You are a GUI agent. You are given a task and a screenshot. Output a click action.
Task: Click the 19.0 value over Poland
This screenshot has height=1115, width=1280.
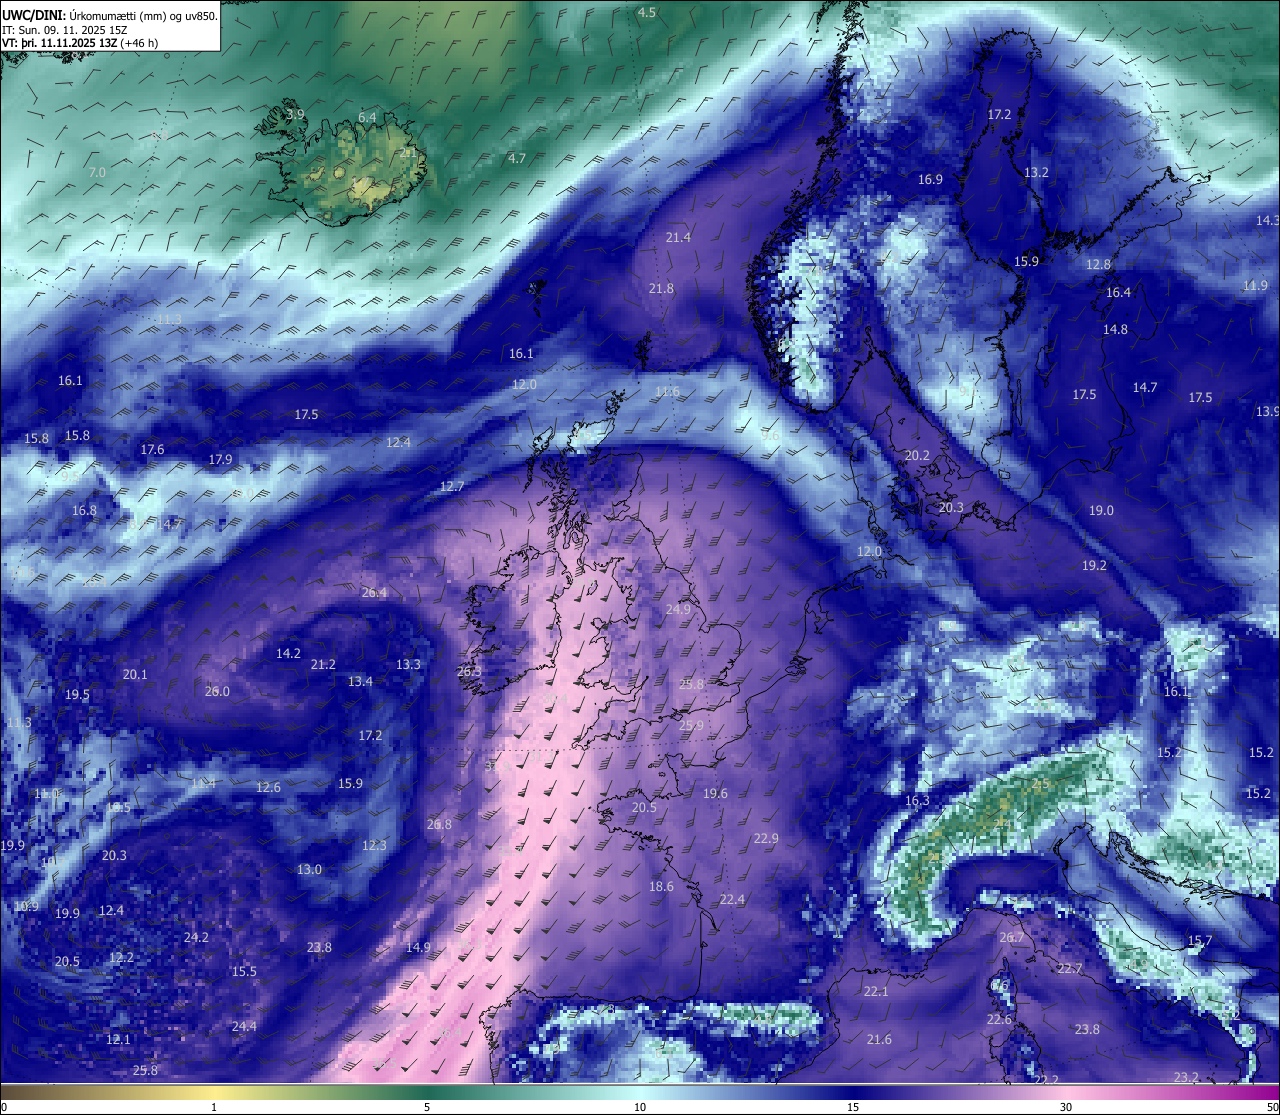point(1101,511)
